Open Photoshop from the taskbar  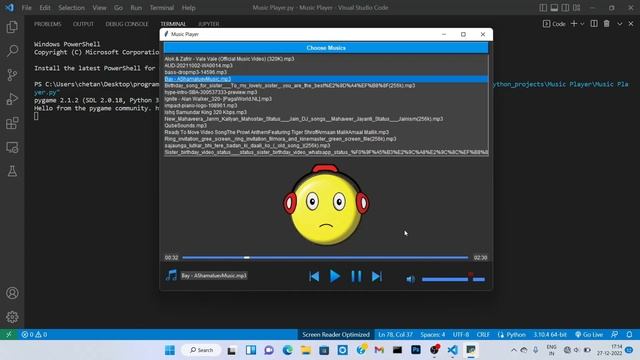tap(416, 350)
